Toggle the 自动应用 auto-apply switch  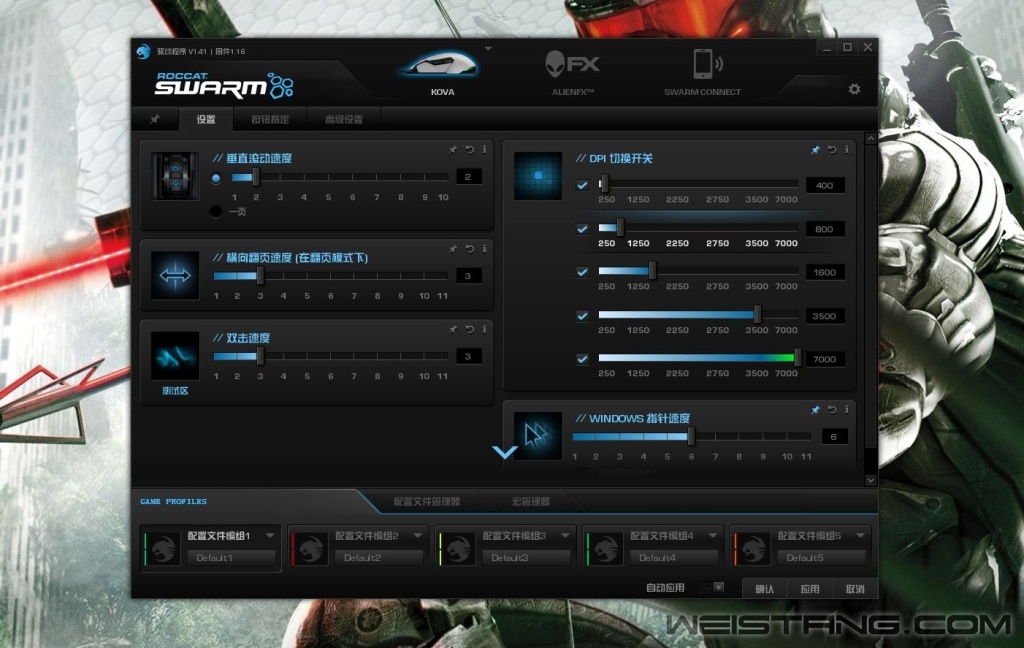(x=712, y=588)
